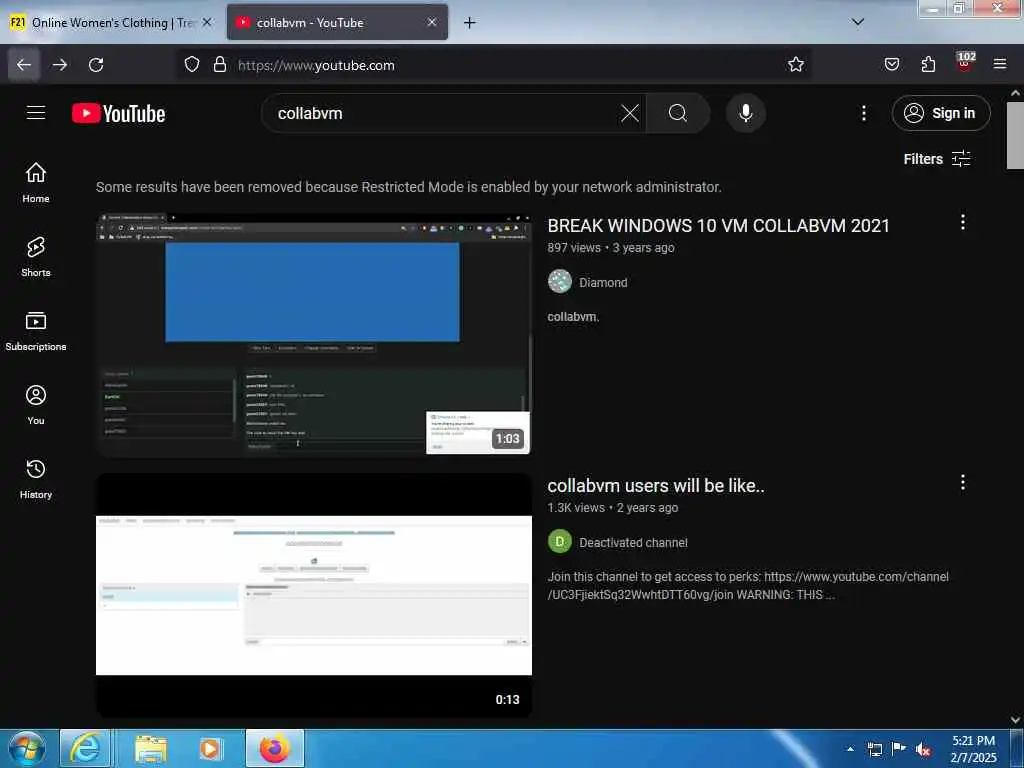Screen dimensions: 1024x768
Task: Close the collabvm - YouTube tab
Action: (x=432, y=22)
